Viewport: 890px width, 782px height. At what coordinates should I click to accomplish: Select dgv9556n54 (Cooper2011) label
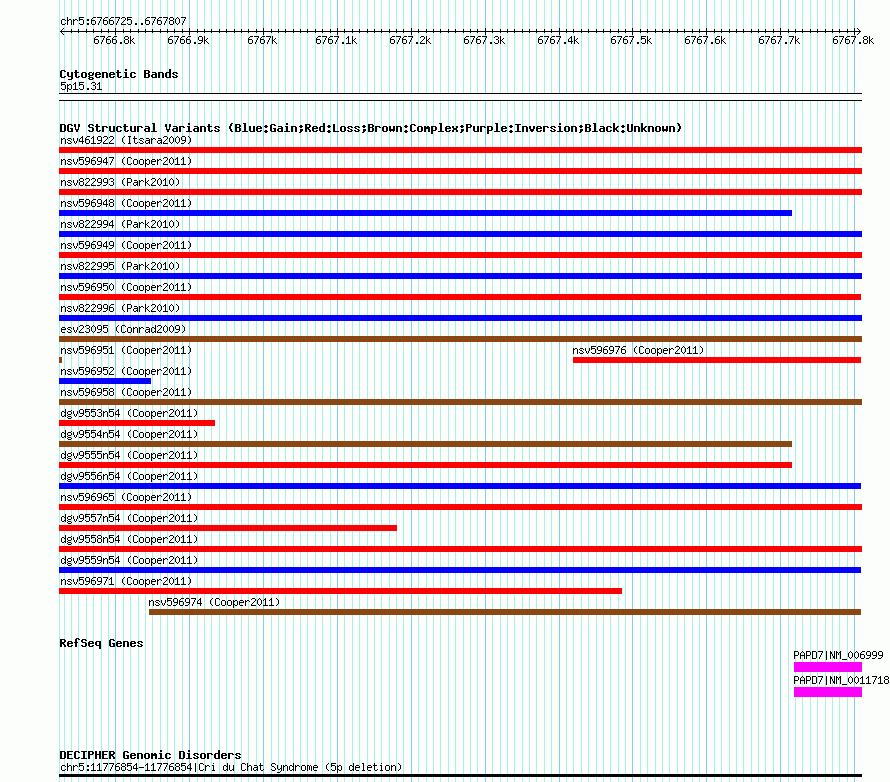pyautogui.click(x=129, y=476)
